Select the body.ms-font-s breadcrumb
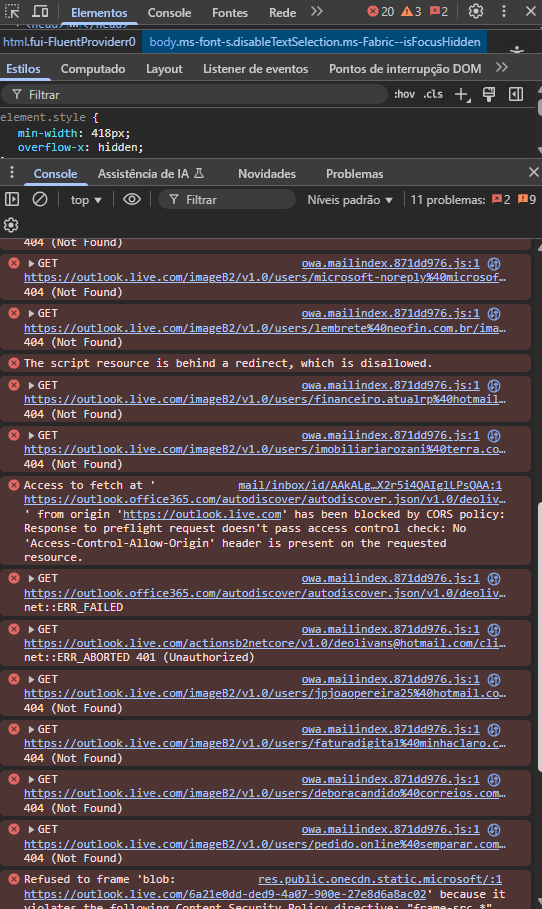 [315, 42]
